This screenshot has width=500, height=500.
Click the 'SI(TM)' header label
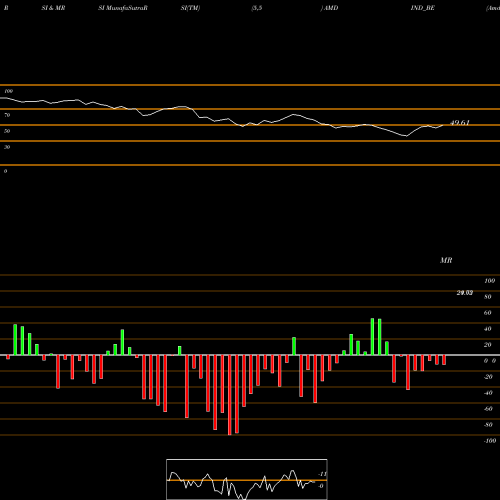[x=190, y=8]
